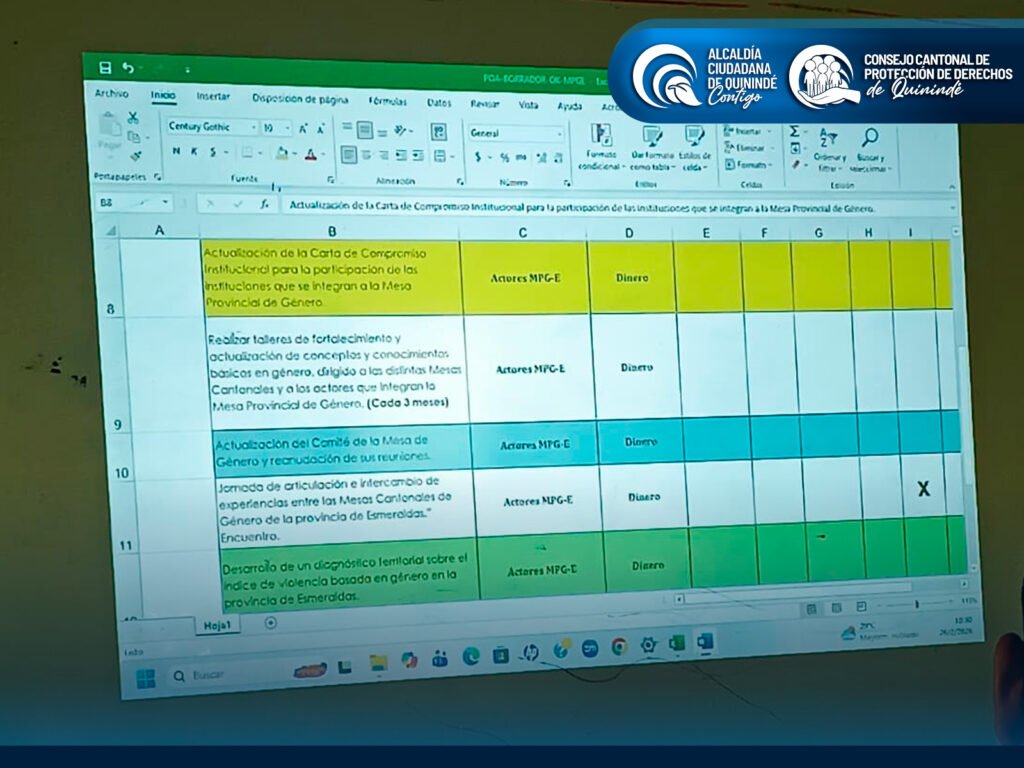Click the Save icon in title bar
This screenshot has width=1024, height=768.
coord(105,68)
